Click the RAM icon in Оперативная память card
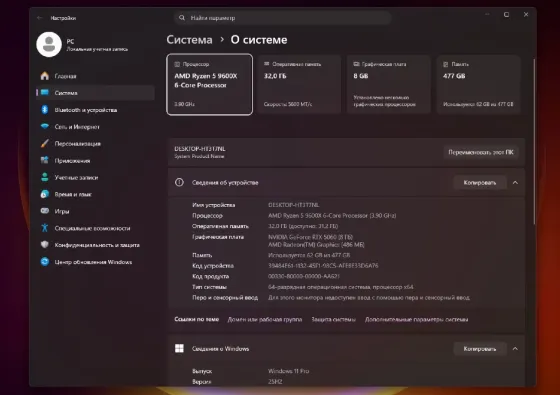Image resolution: width=560 pixels, height=395 pixels. 266,64
